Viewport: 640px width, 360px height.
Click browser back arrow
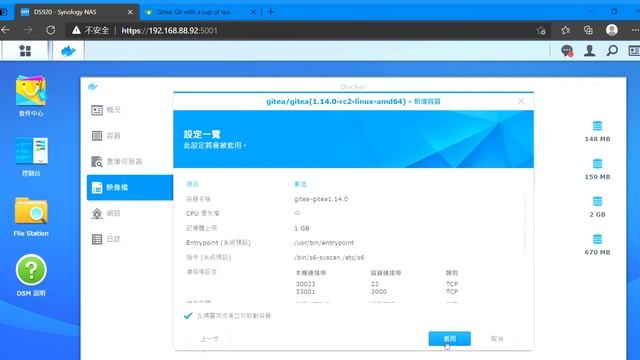(6, 30)
